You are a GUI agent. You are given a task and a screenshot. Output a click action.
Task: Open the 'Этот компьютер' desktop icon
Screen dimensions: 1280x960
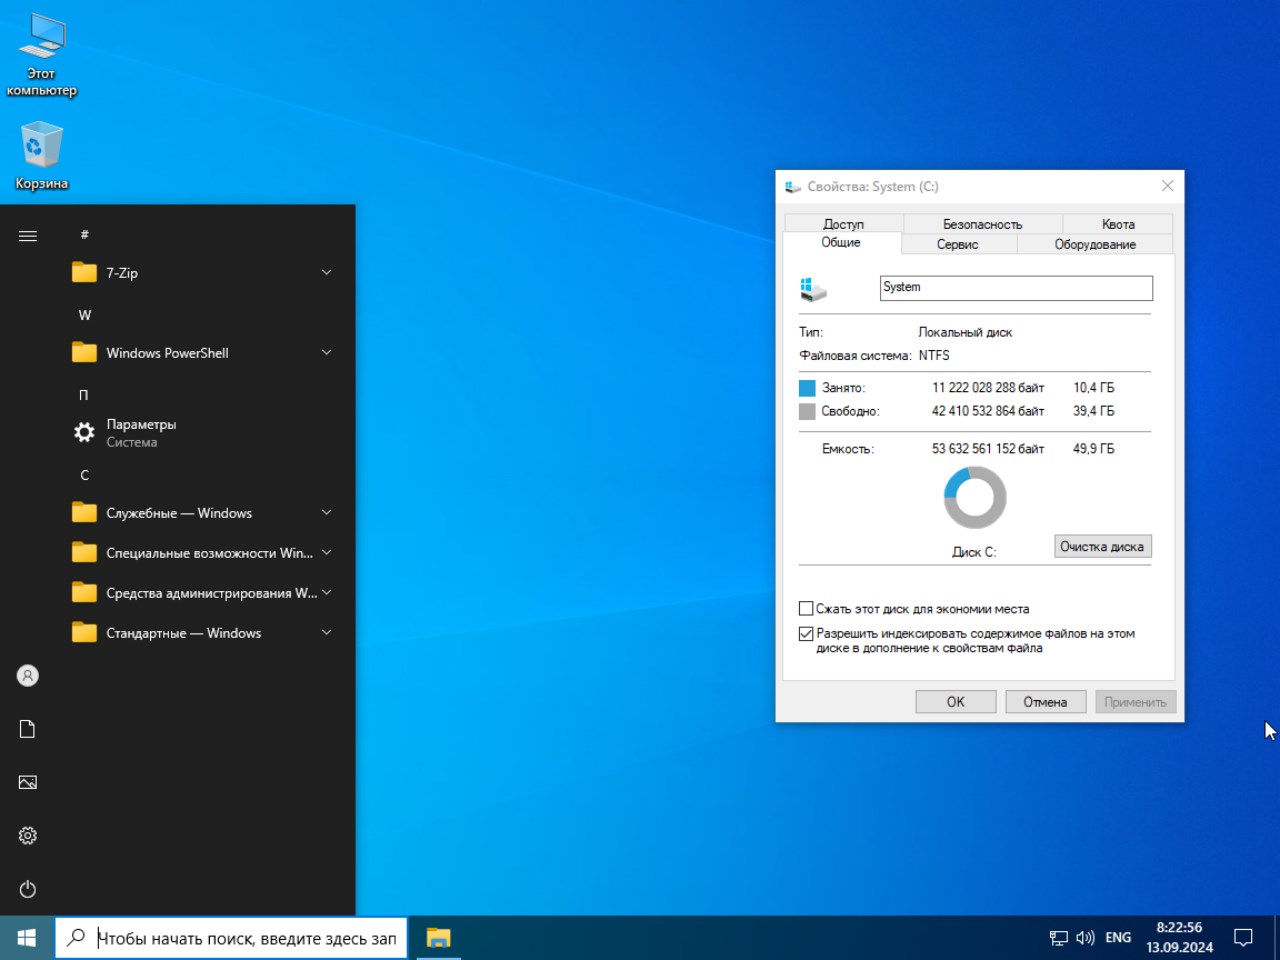(x=41, y=56)
